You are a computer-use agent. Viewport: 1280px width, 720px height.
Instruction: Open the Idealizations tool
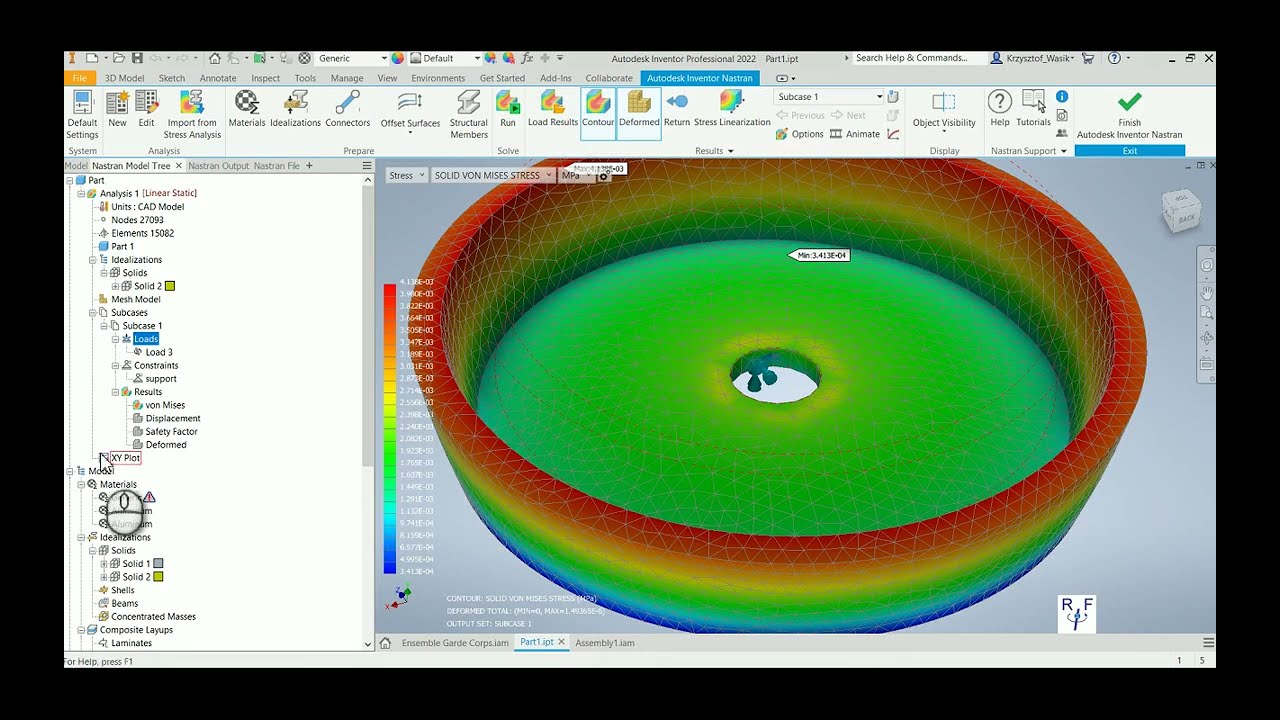click(295, 110)
